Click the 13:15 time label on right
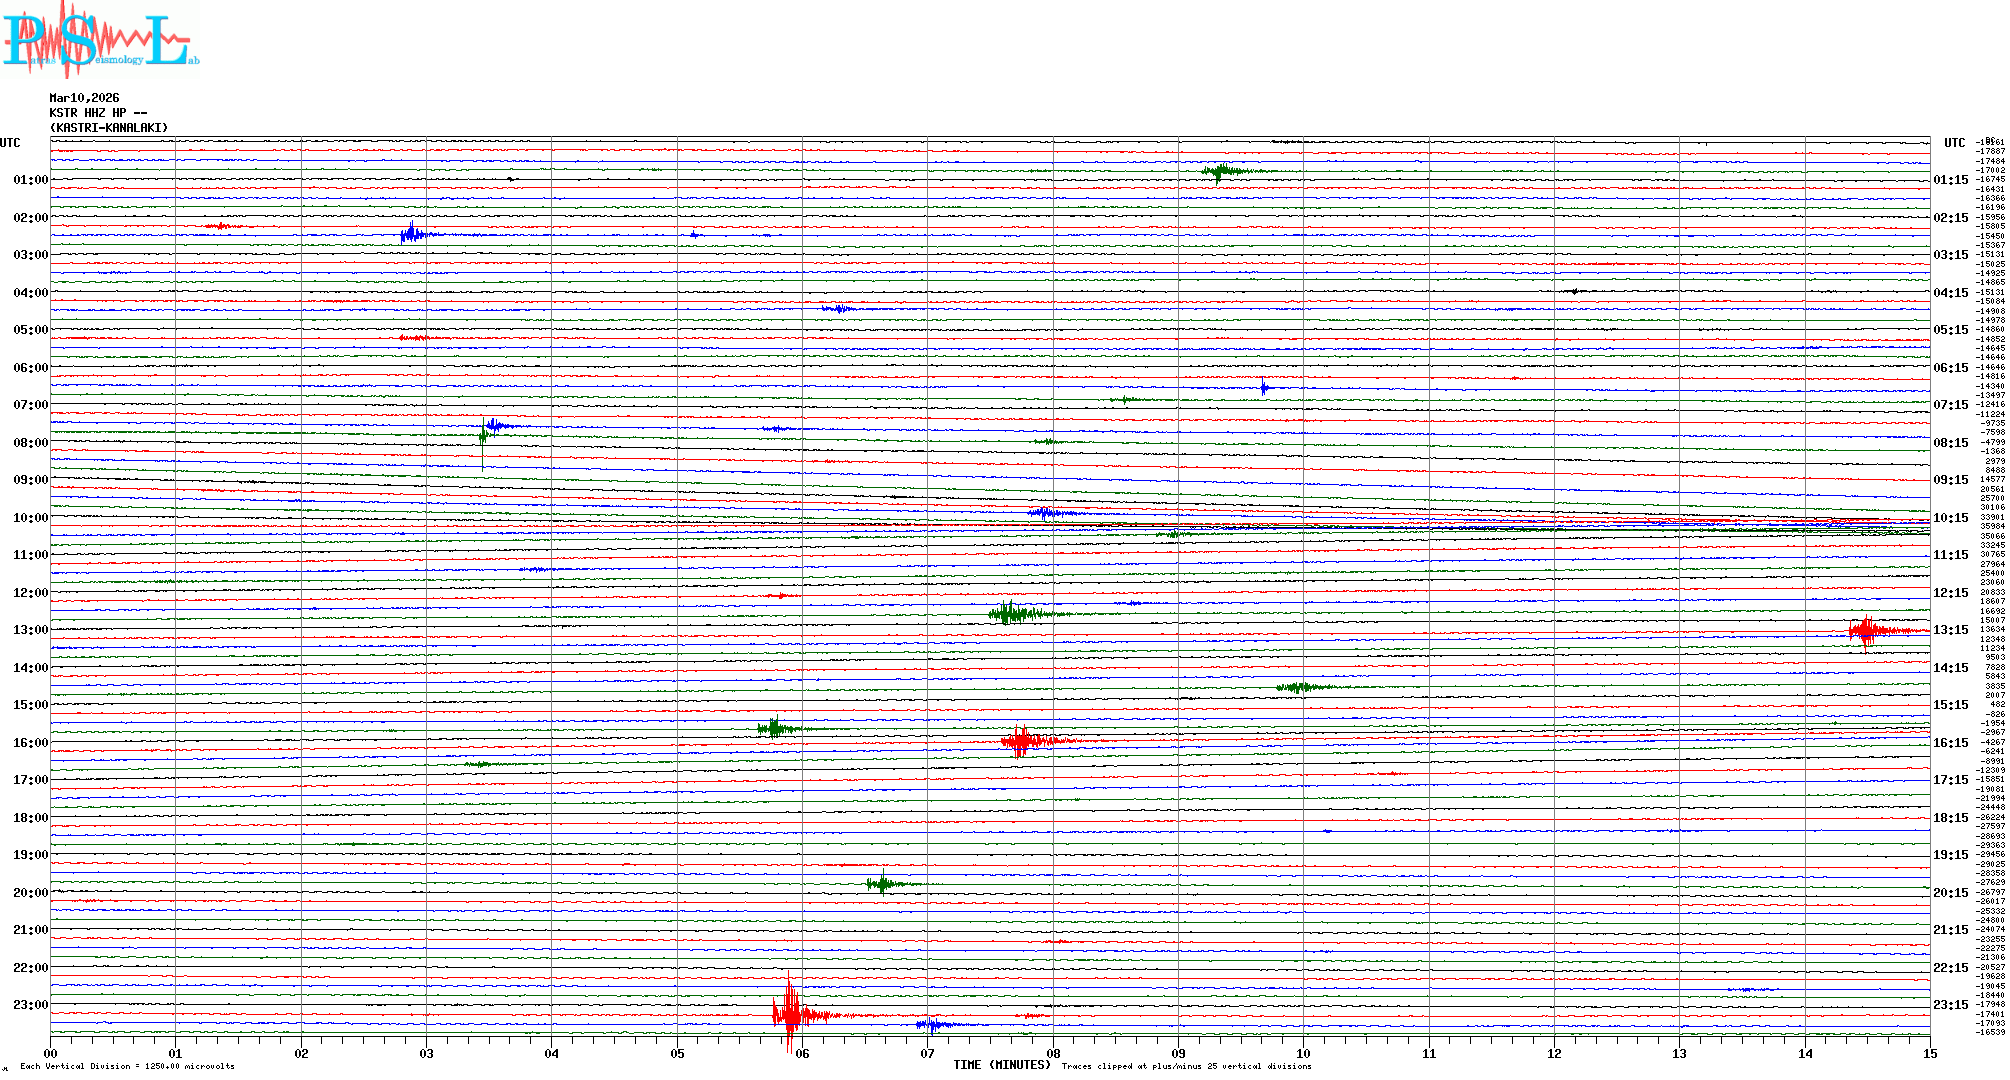This screenshot has width=2010, height=1080. coord(1950,630)
